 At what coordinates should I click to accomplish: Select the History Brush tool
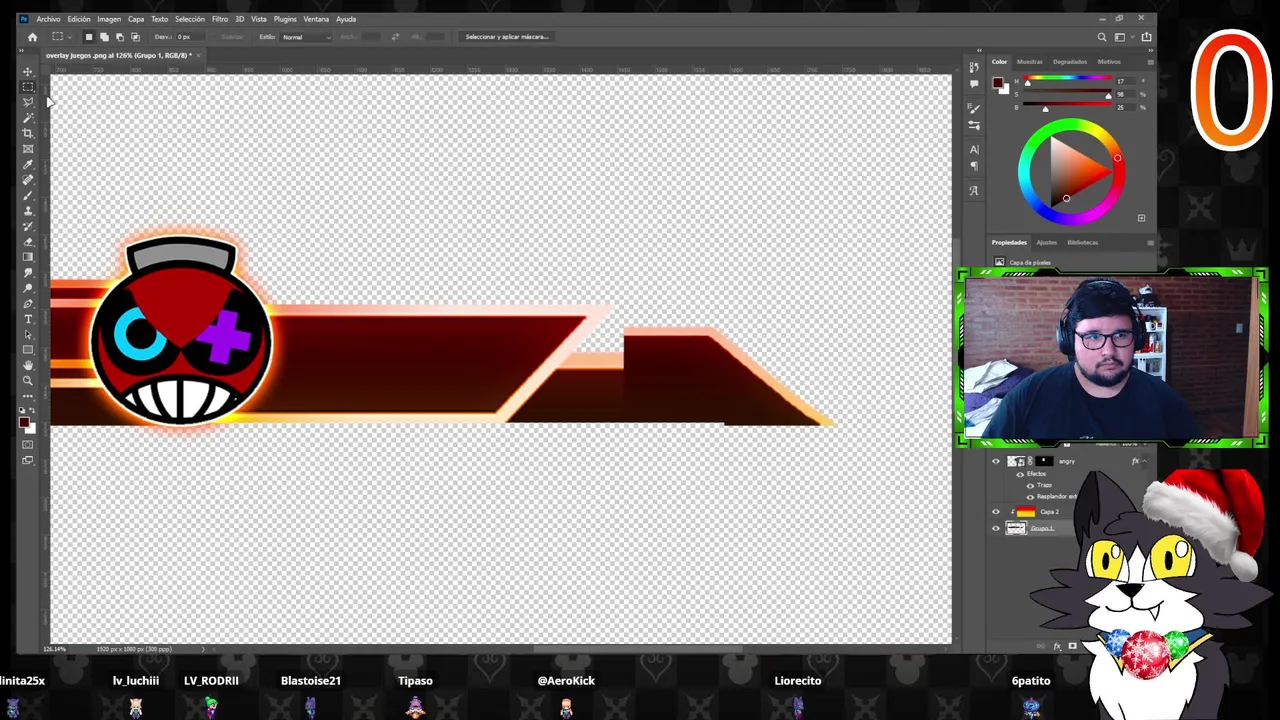tap(28, 226)
